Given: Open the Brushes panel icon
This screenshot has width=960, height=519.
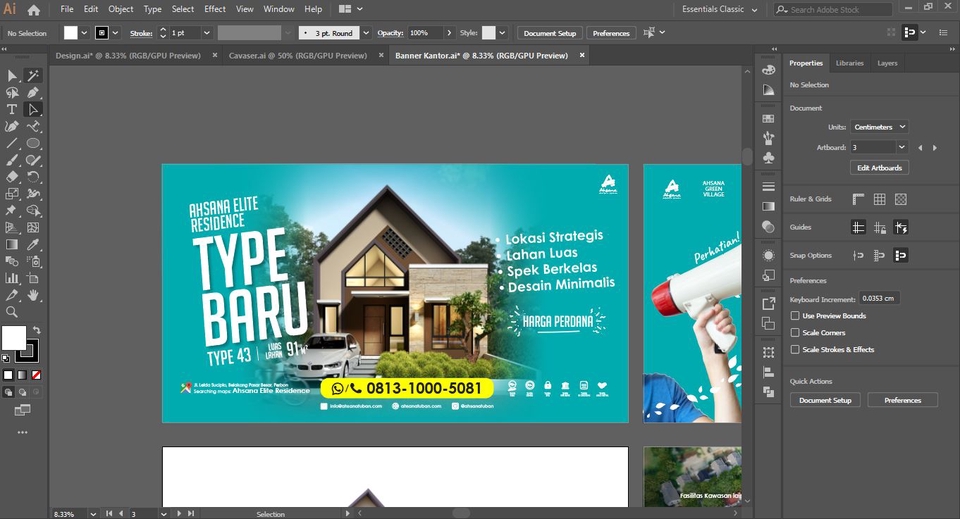Looking at the screenshot, I should click(768, 138).
